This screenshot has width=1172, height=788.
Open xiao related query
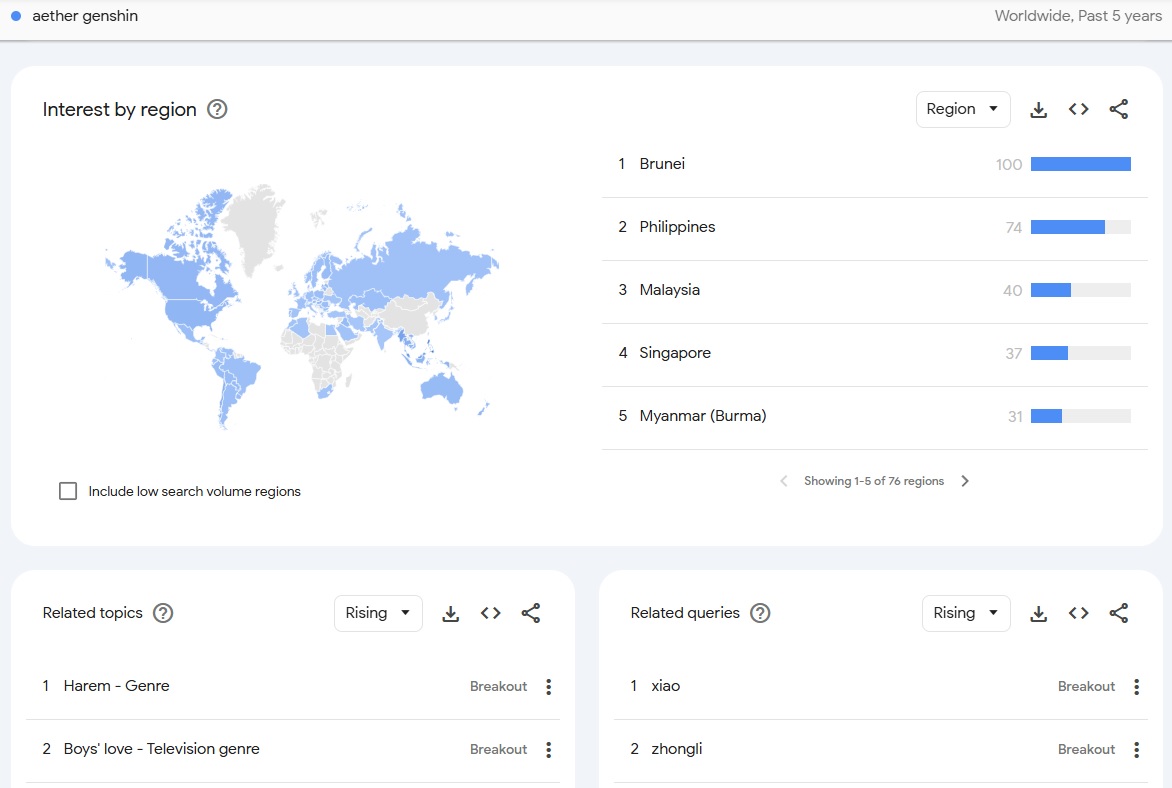tap(665, 686)
